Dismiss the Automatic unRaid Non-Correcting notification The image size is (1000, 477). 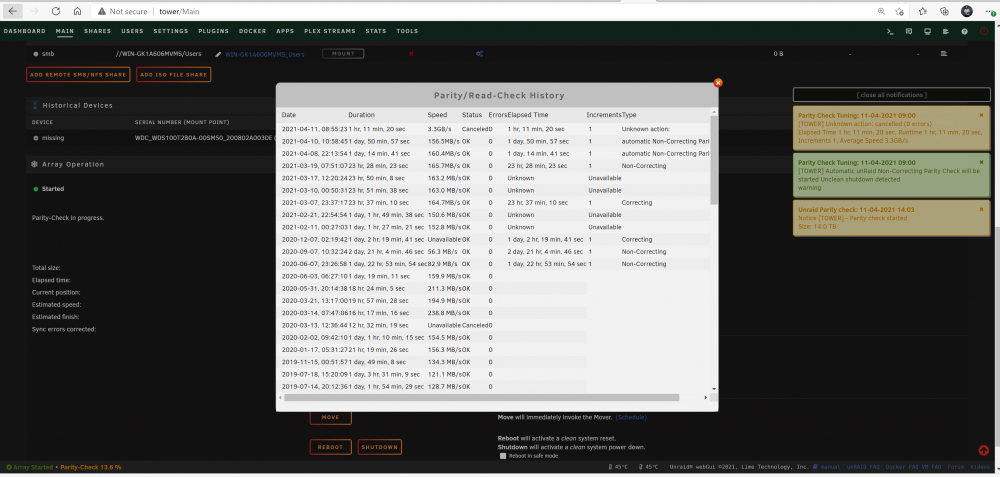tap(982, 163)
